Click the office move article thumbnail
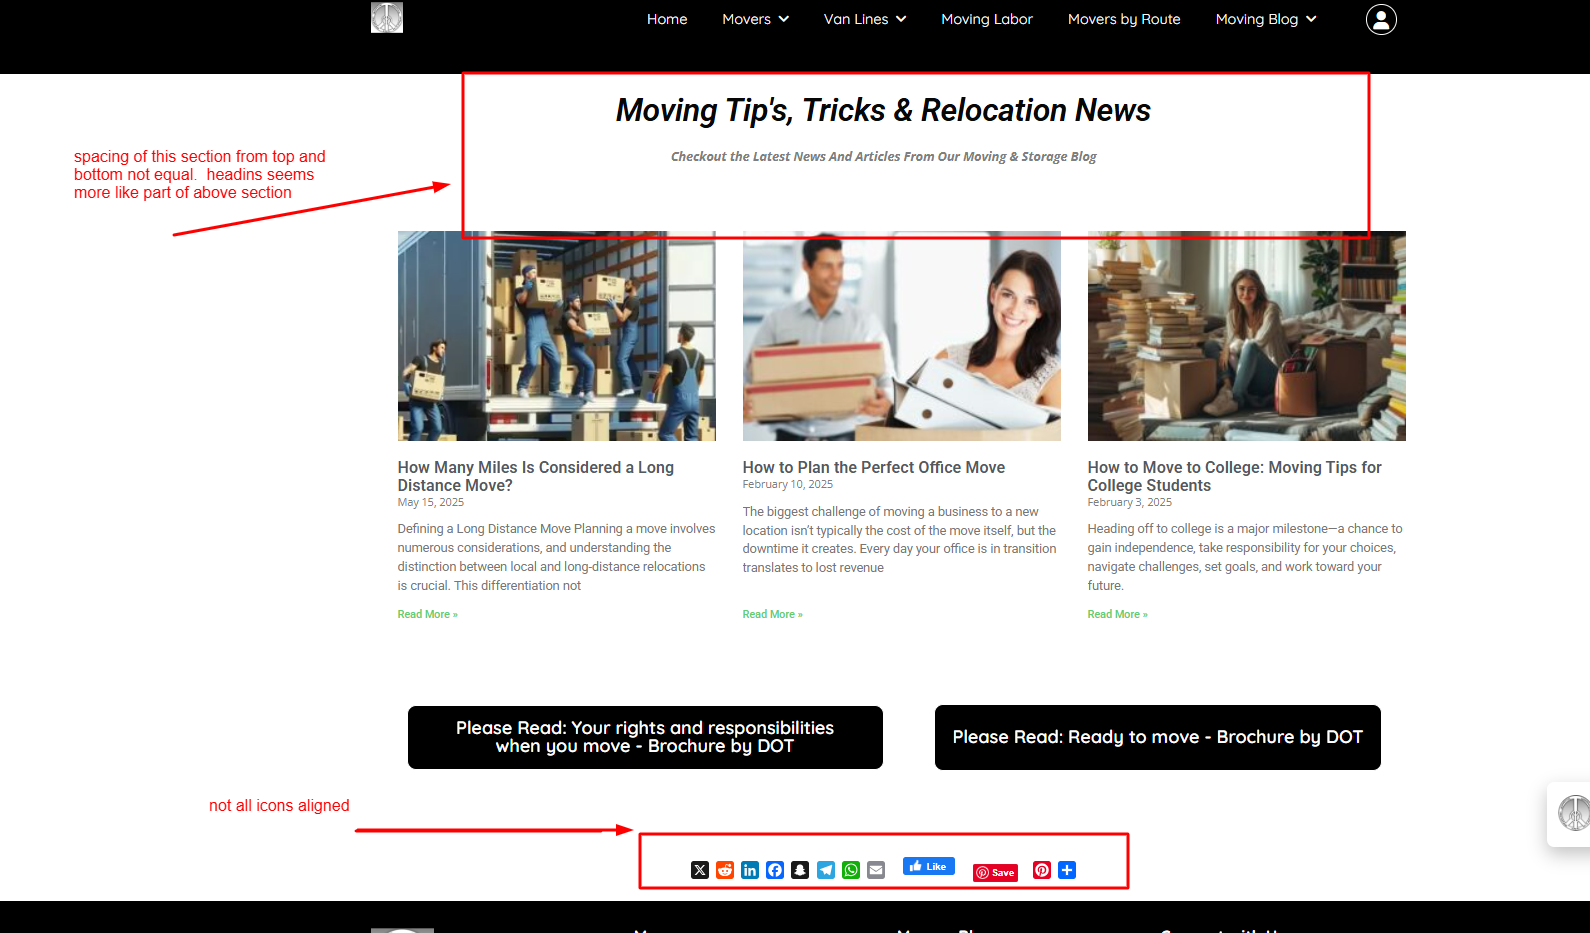 coord(901,337)
